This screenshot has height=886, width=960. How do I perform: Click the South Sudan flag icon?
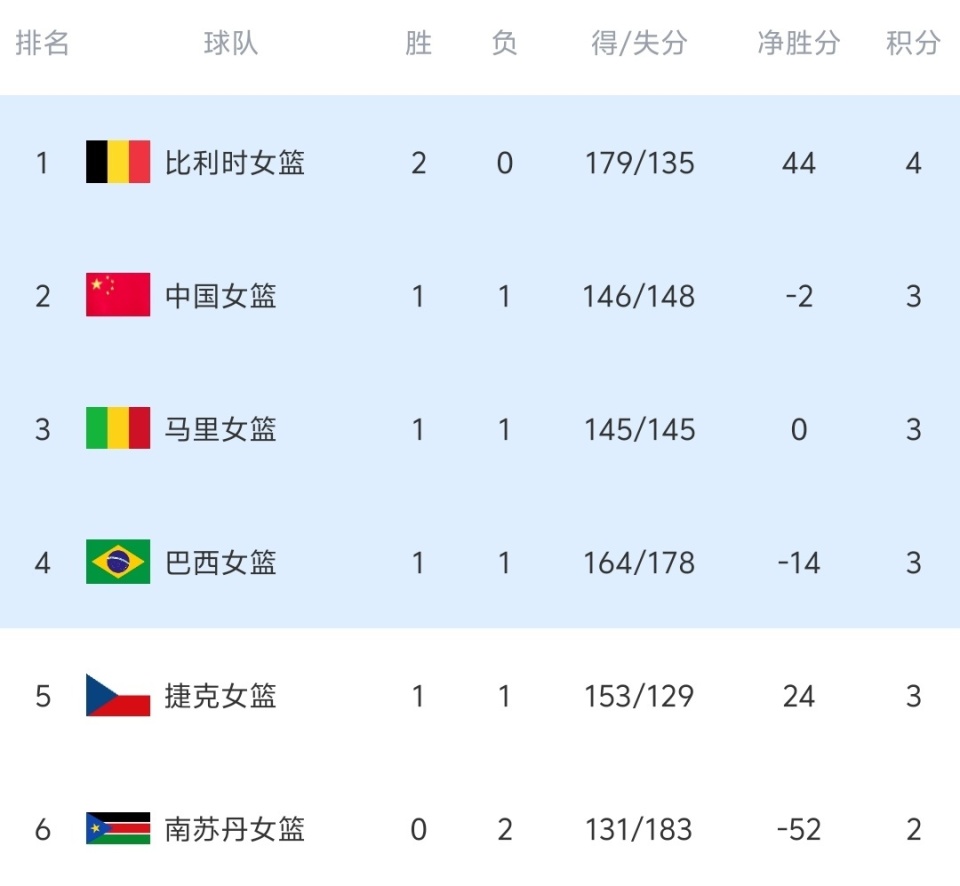point(118,829)
